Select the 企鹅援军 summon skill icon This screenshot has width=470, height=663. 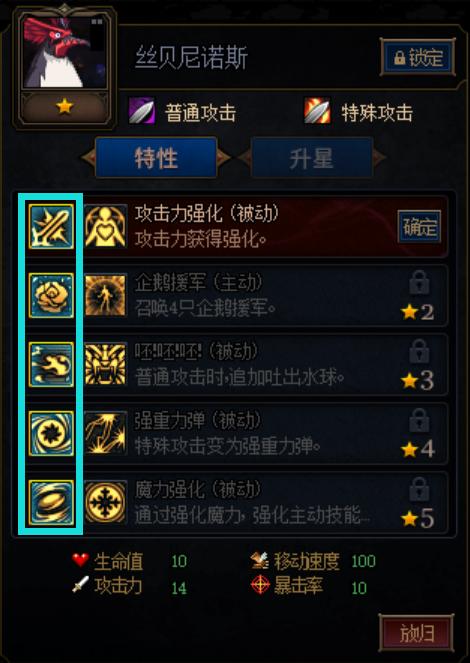[x=106, y=295]
